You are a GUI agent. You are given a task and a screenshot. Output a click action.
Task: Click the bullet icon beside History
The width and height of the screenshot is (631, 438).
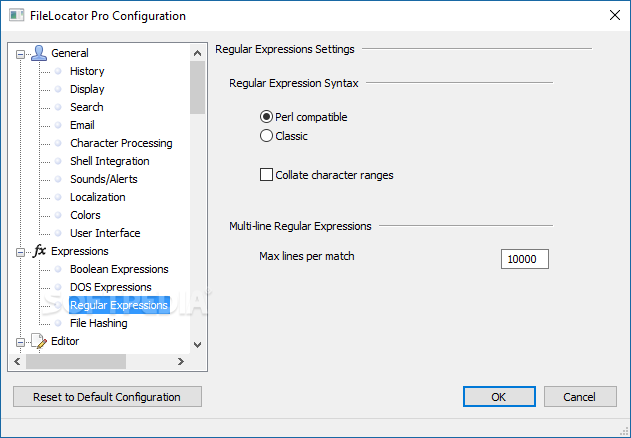point(58,71)
